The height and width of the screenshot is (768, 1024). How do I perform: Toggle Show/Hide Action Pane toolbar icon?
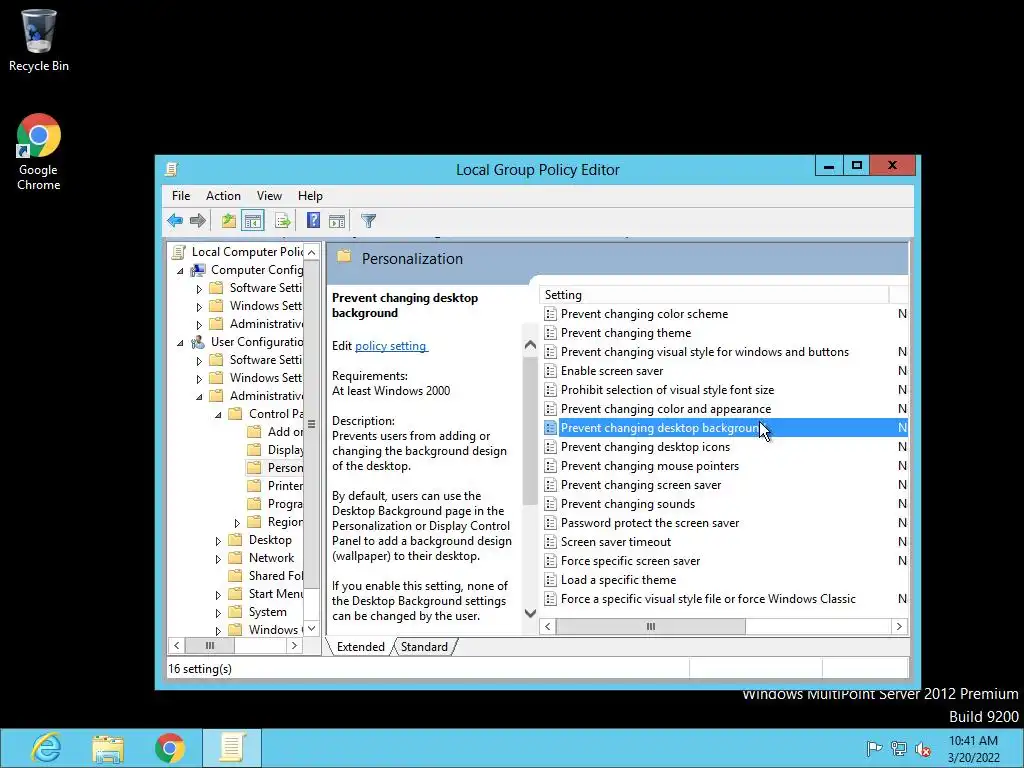click(x=337, y=221)
